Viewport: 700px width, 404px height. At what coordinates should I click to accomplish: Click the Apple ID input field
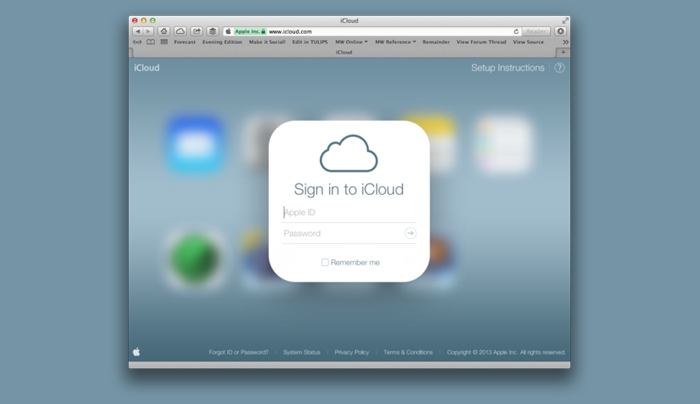click(x=349, y=212)
